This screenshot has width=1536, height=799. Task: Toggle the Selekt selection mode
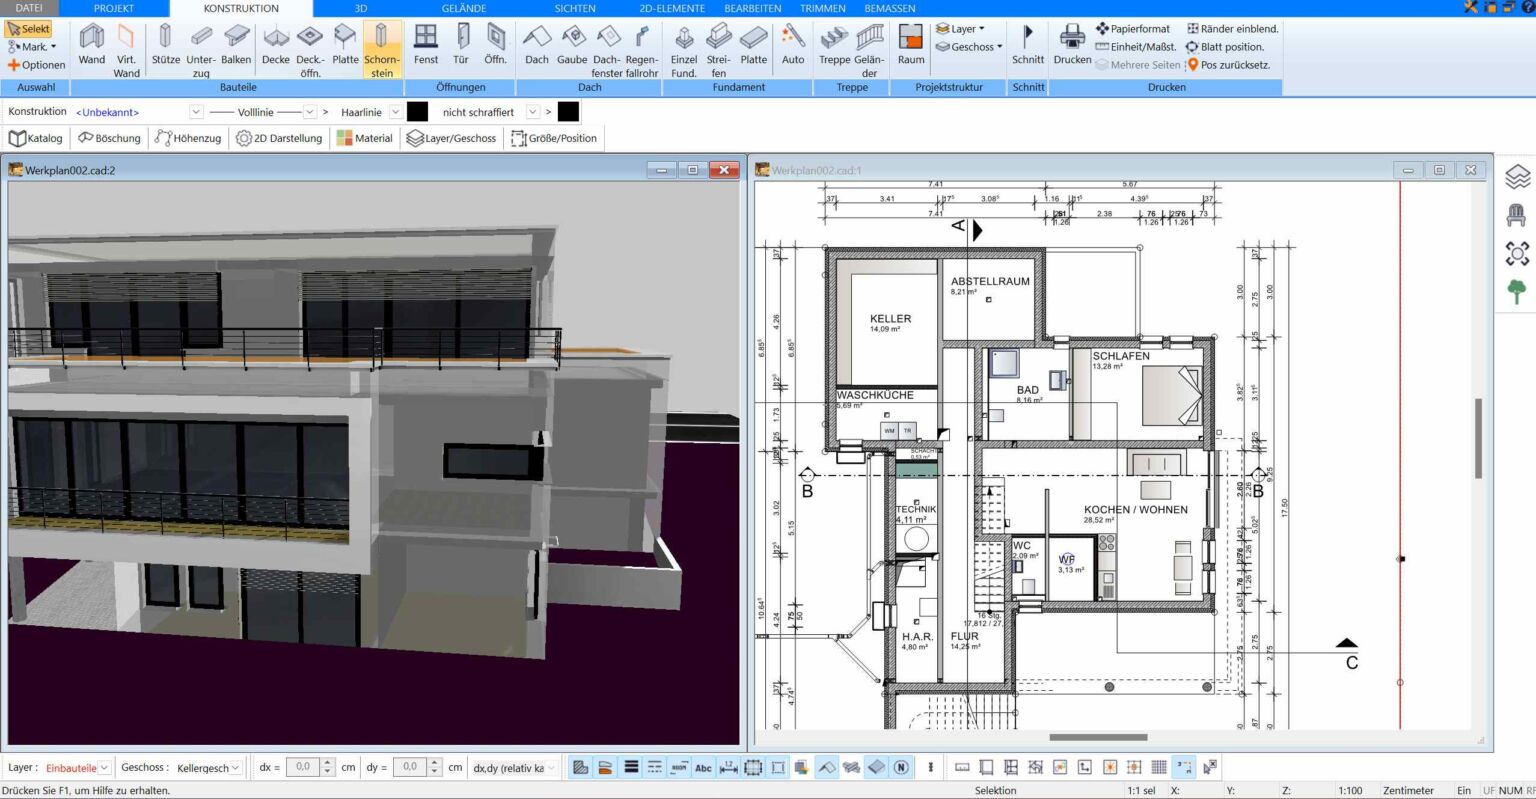(29, 29)
